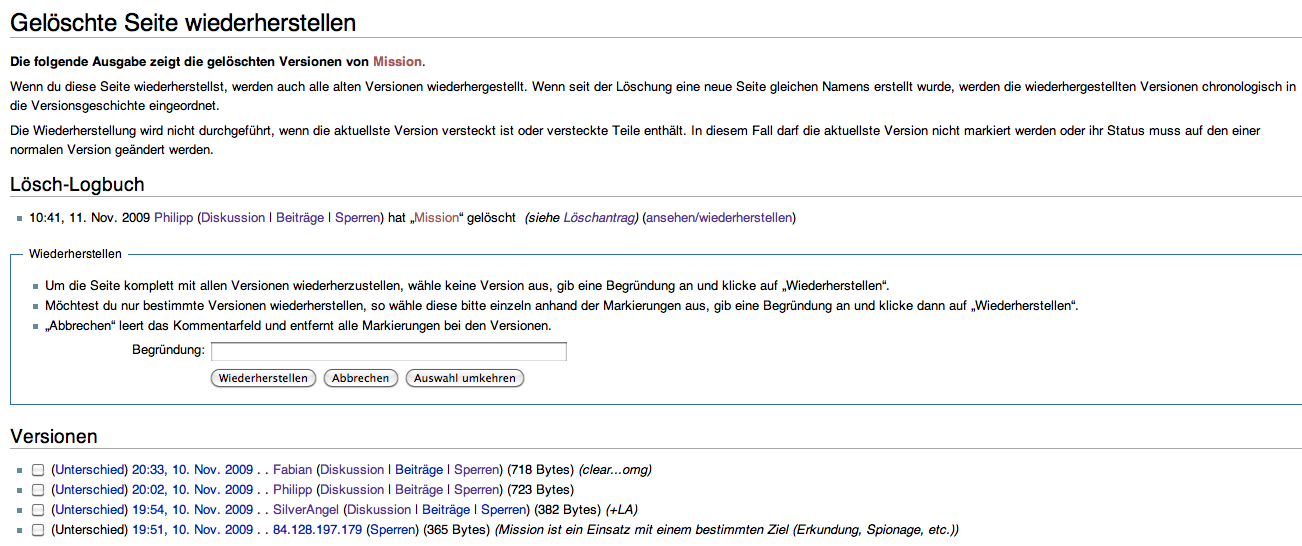Open Philipp's user page in the Lösch-Logbuch

coord(173,217)
